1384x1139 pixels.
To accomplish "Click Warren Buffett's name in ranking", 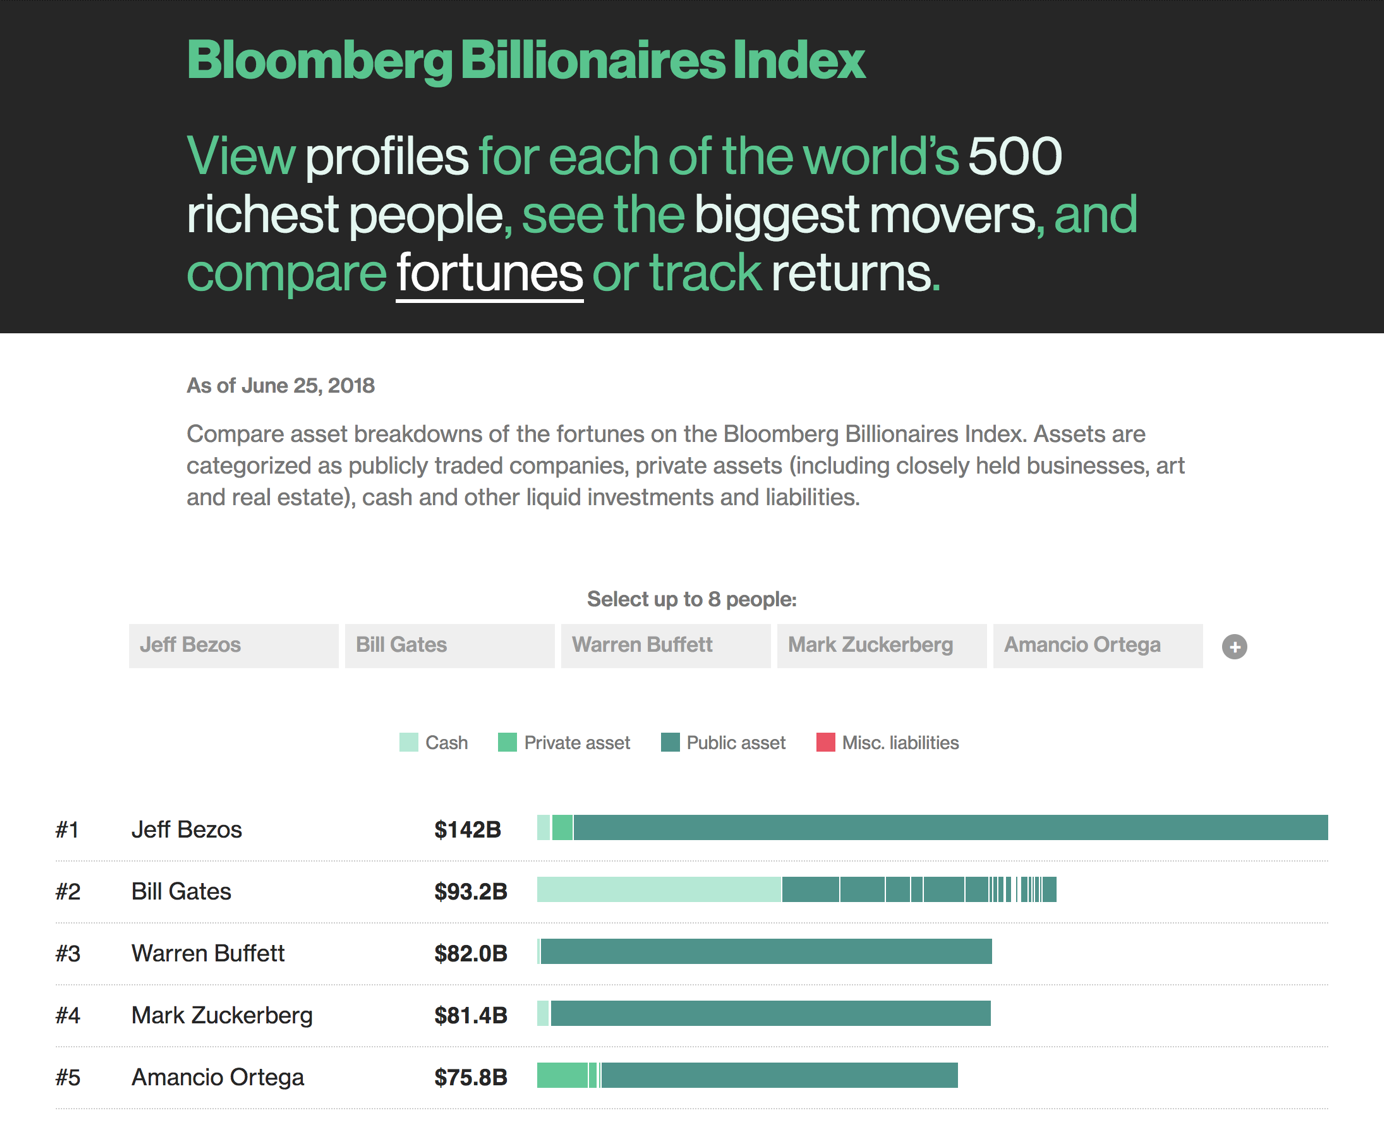I will tap(208, 953).
